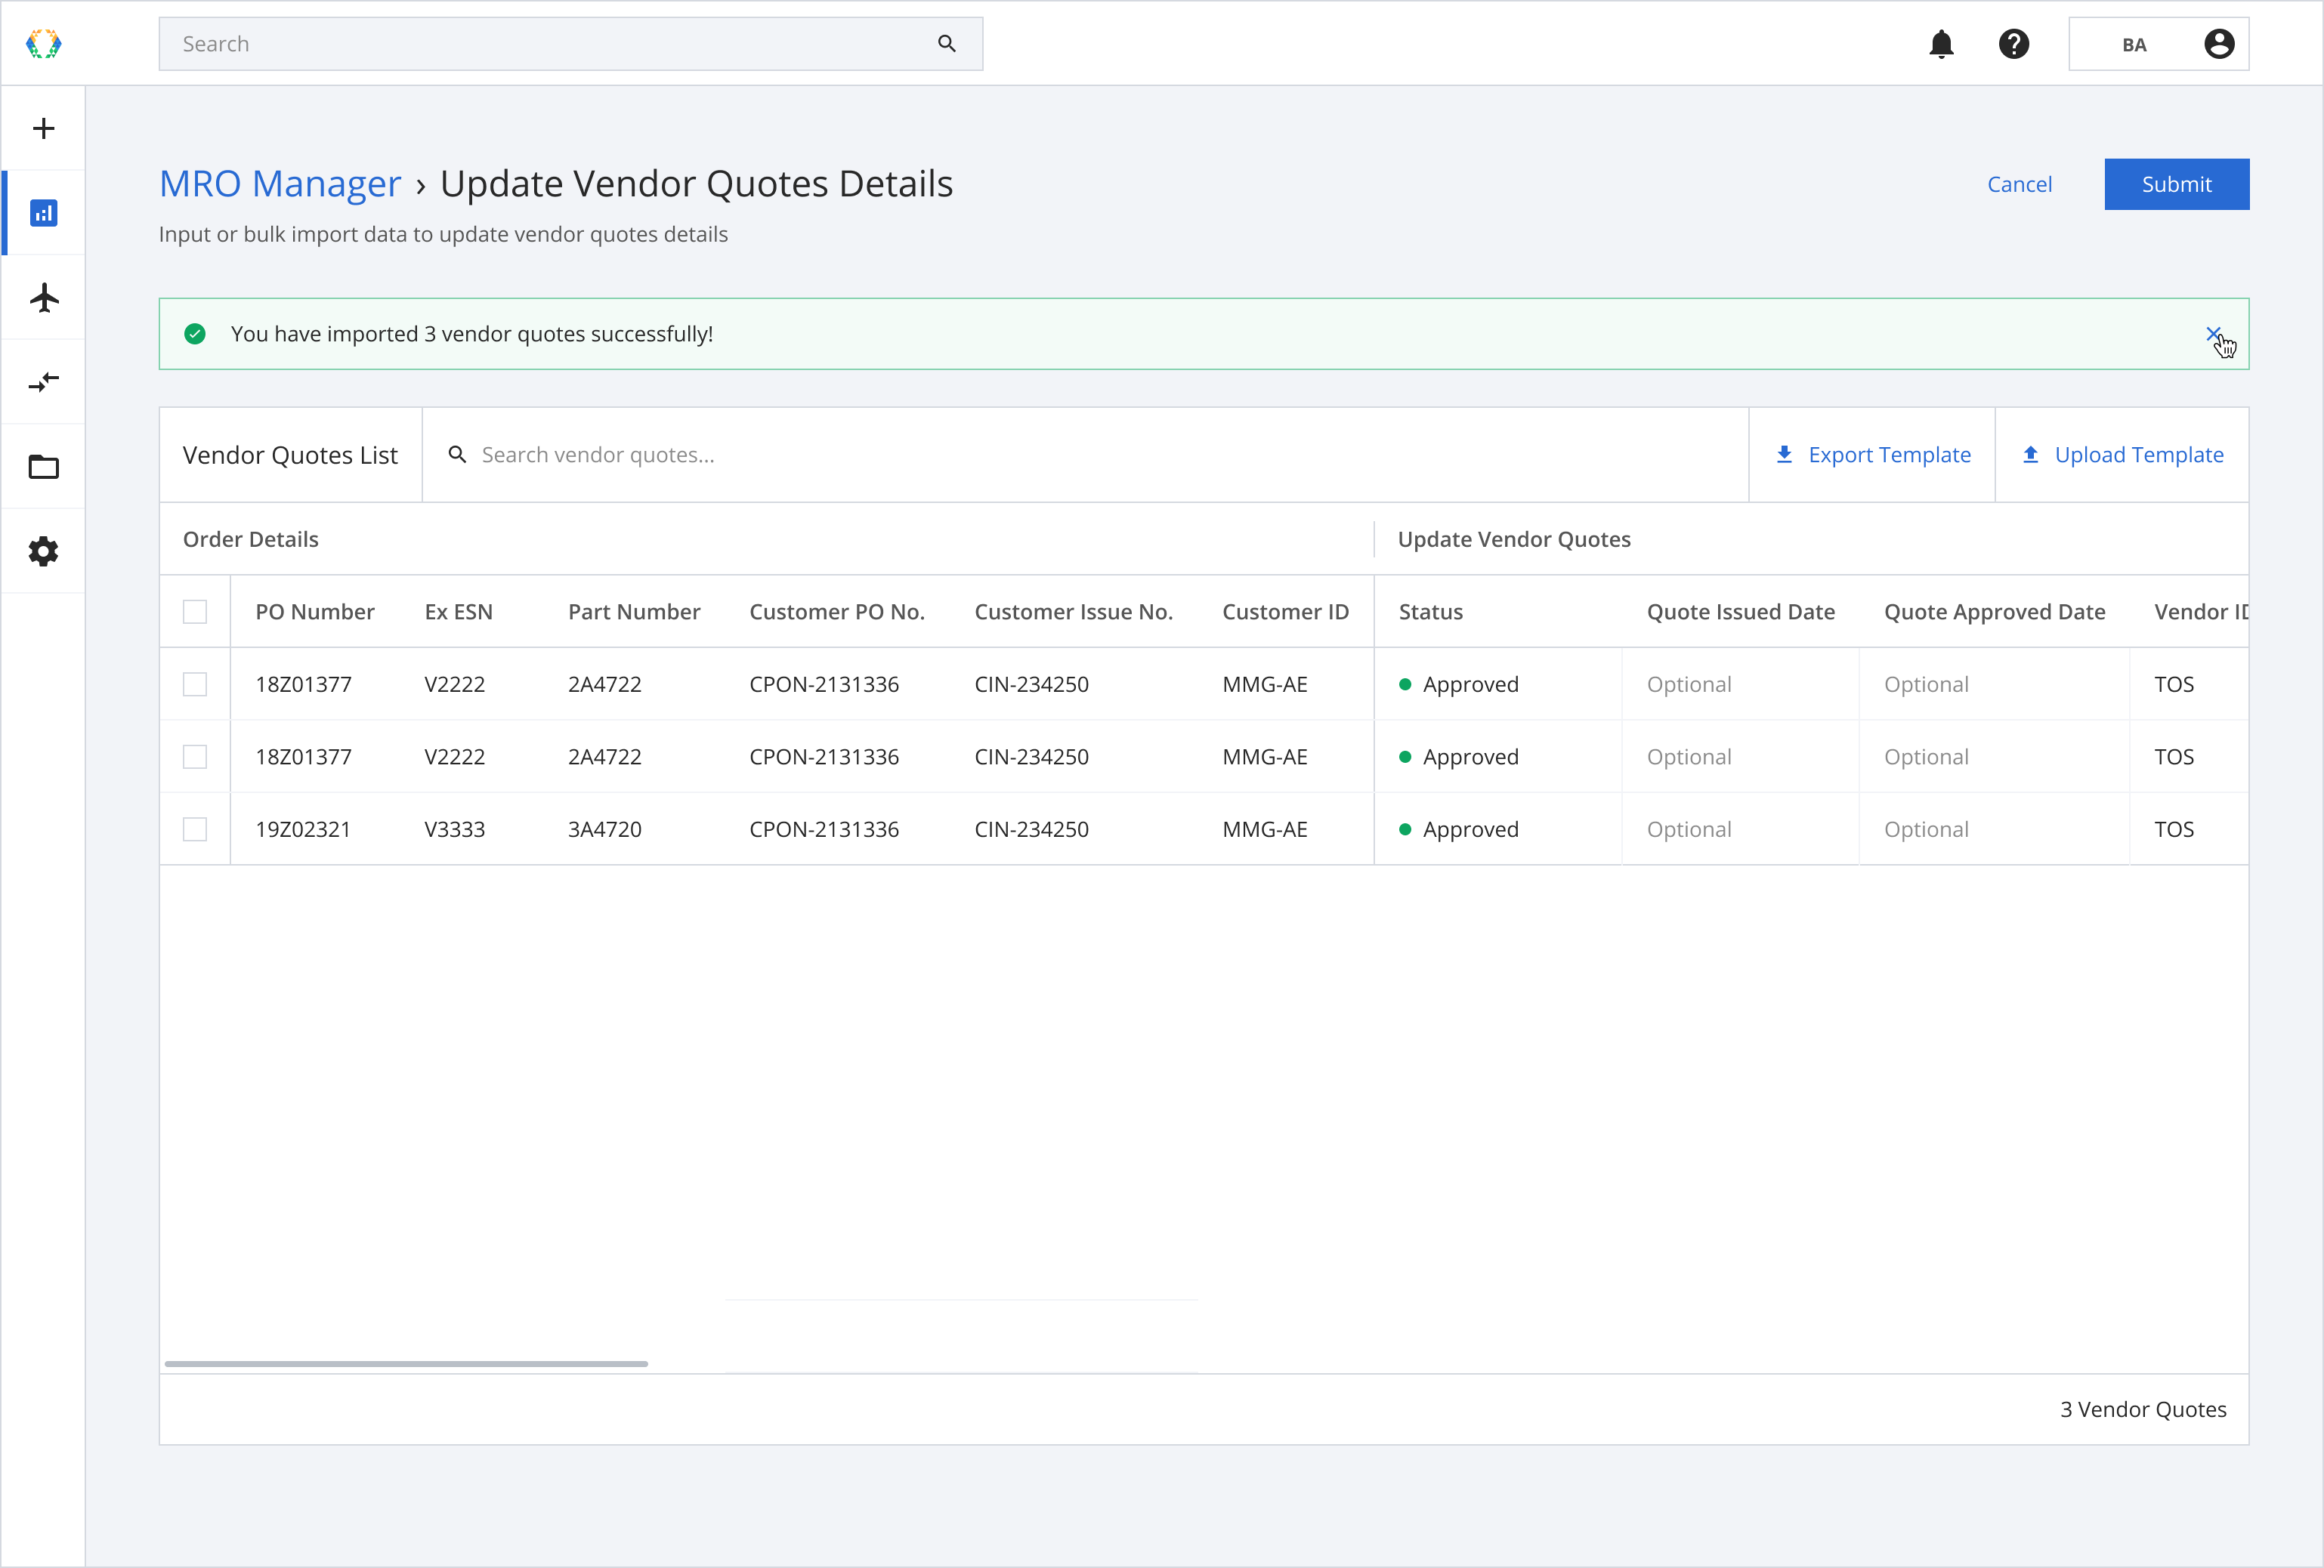Image resolution: width=2324 pixels, height=1568 pixels.
Task: Click the PO Number column header
Action: (315, 612)
